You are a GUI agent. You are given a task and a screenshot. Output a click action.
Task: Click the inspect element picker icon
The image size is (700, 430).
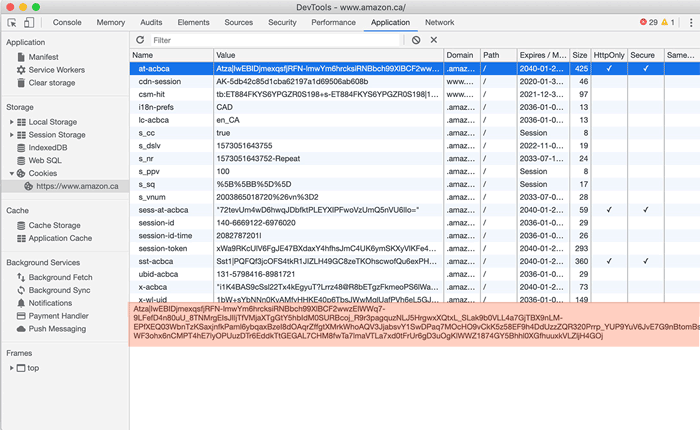tap(12, 22)
